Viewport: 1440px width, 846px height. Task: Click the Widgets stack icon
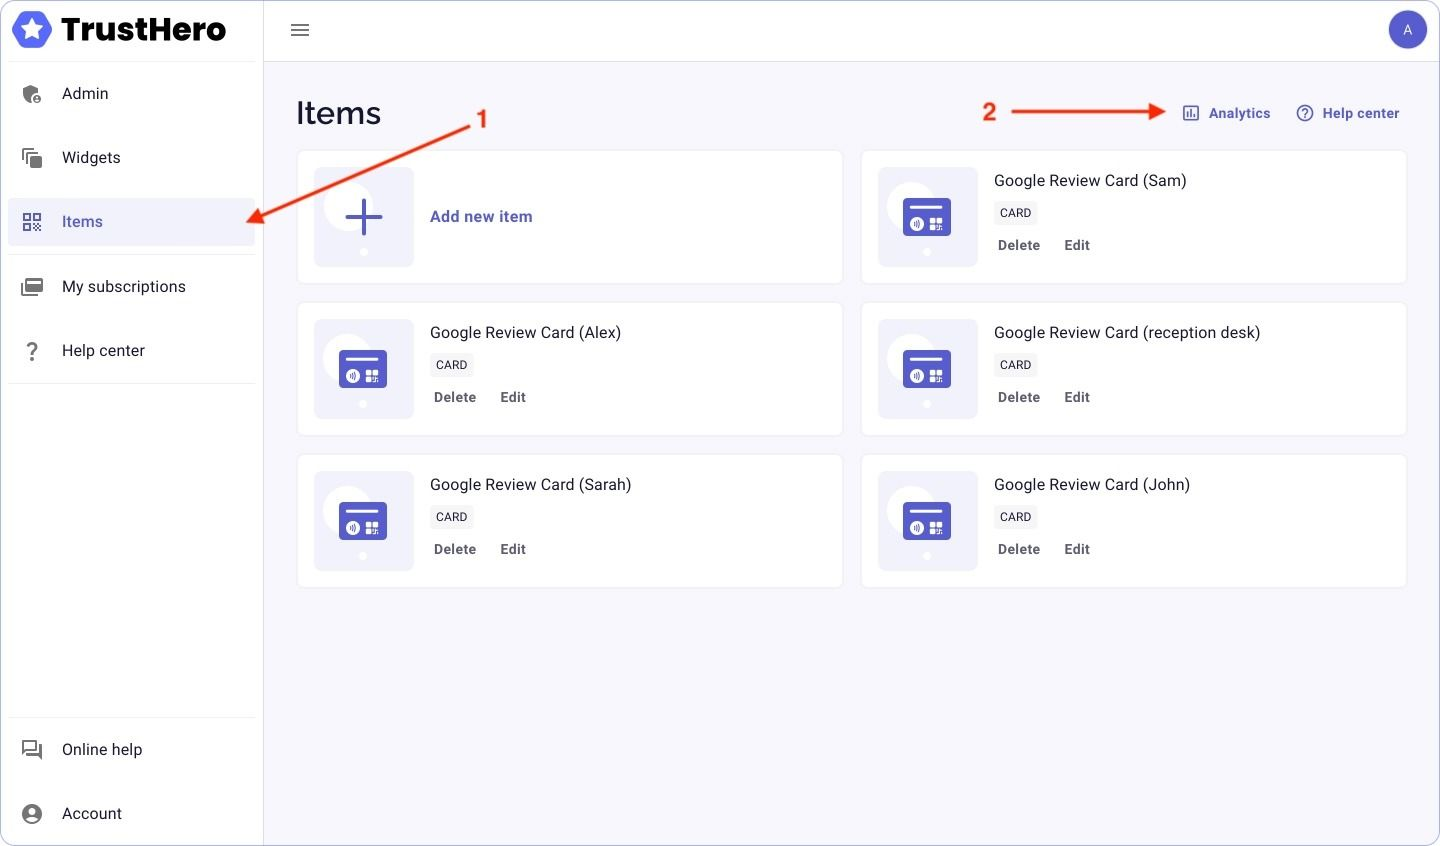(32, 158)
